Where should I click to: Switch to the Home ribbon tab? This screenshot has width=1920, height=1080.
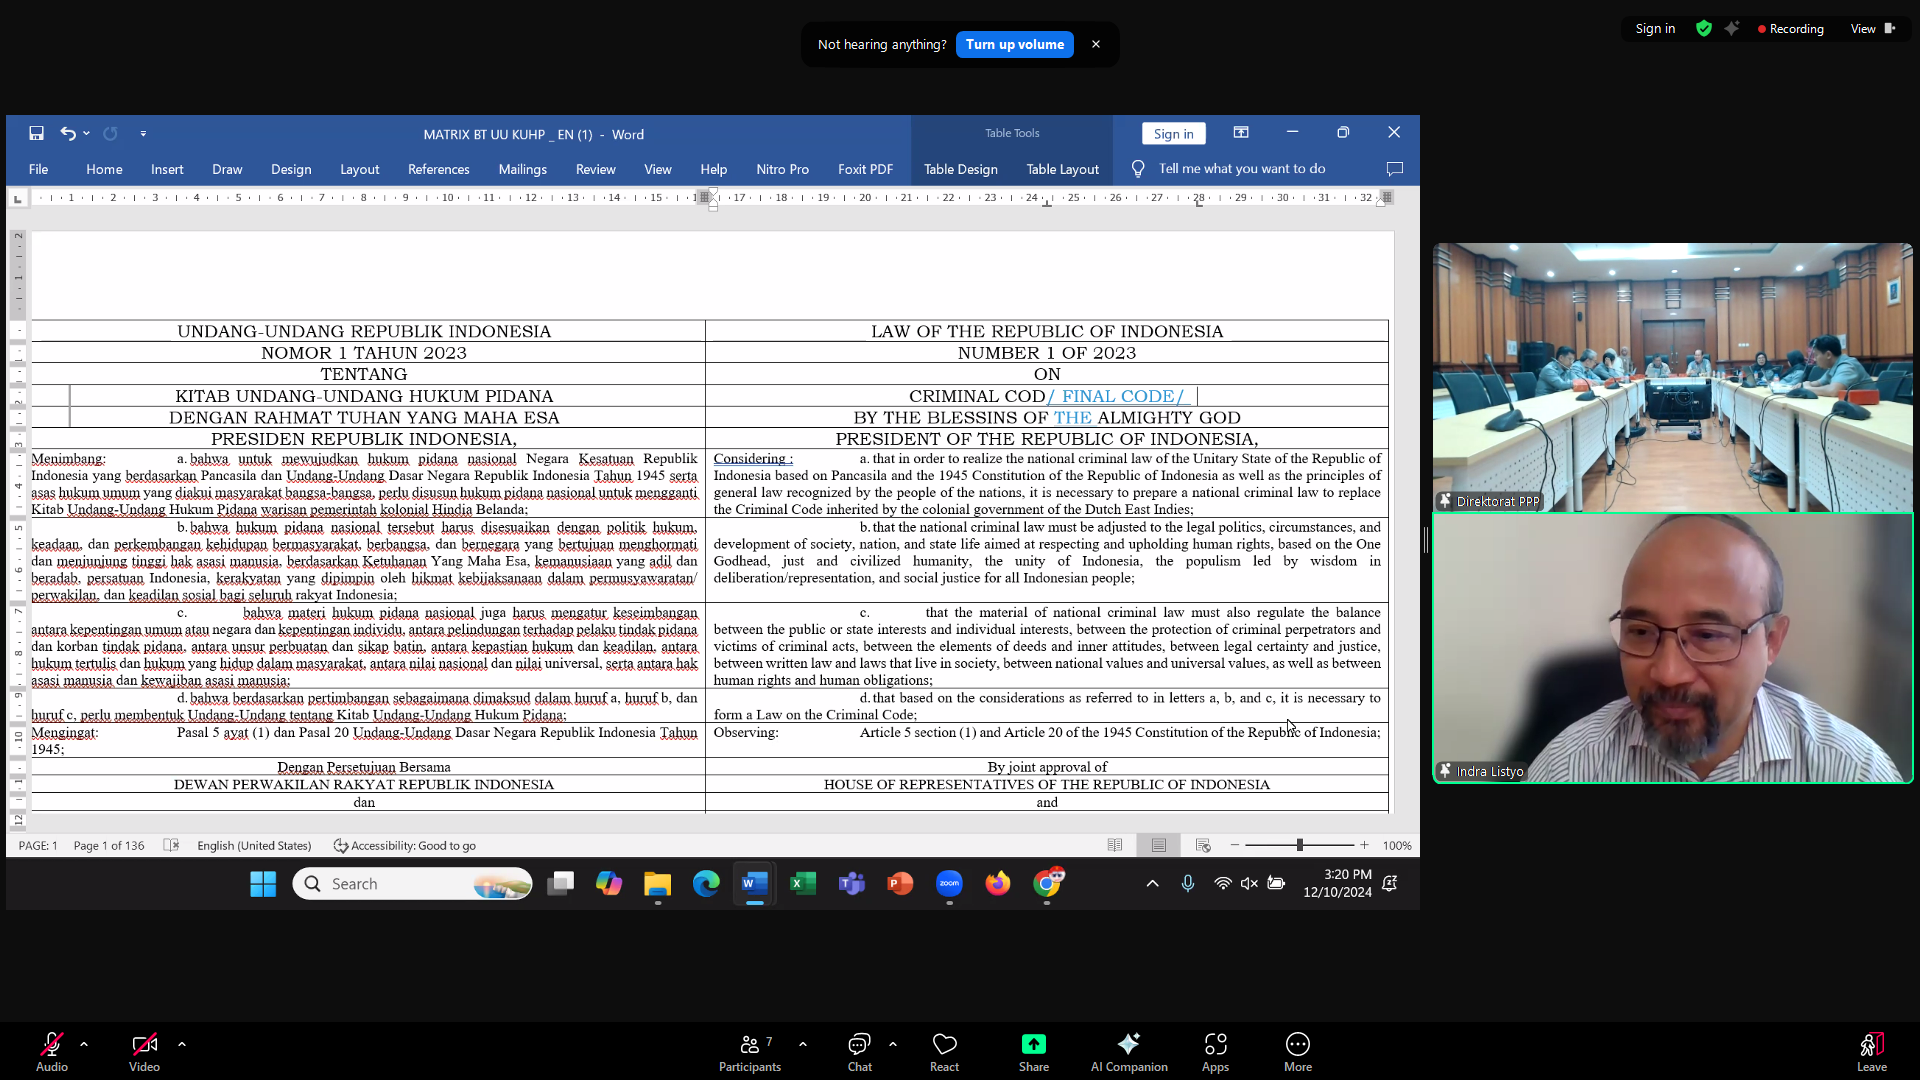[104, 169]
